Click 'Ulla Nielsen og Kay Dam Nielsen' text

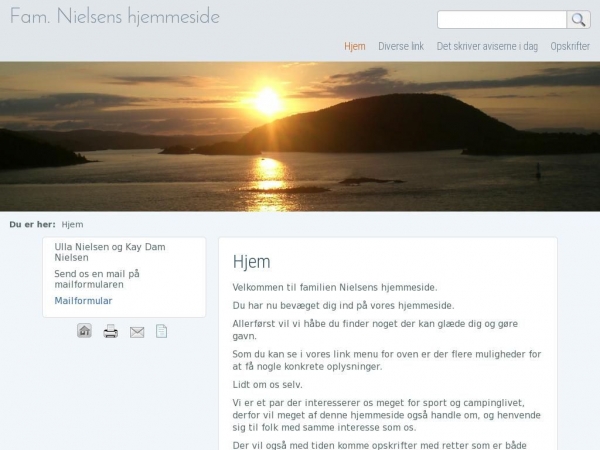110,252
